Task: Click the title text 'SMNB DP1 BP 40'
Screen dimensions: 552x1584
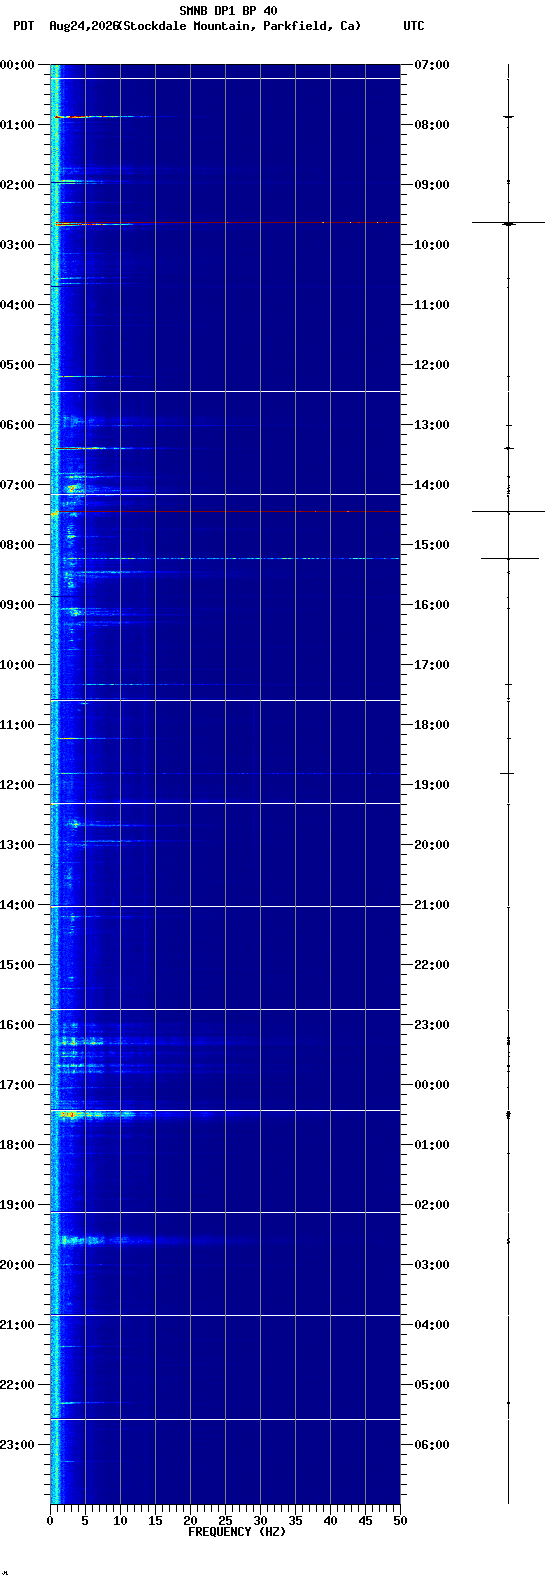Action: (228, 11)
